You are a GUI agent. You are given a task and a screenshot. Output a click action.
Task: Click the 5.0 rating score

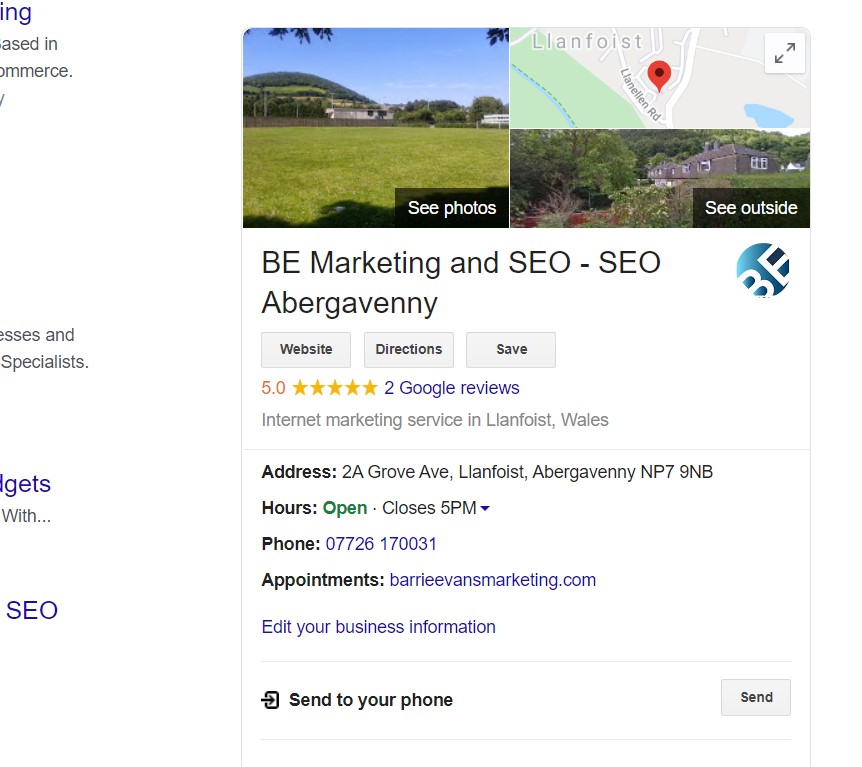(274, 388)
